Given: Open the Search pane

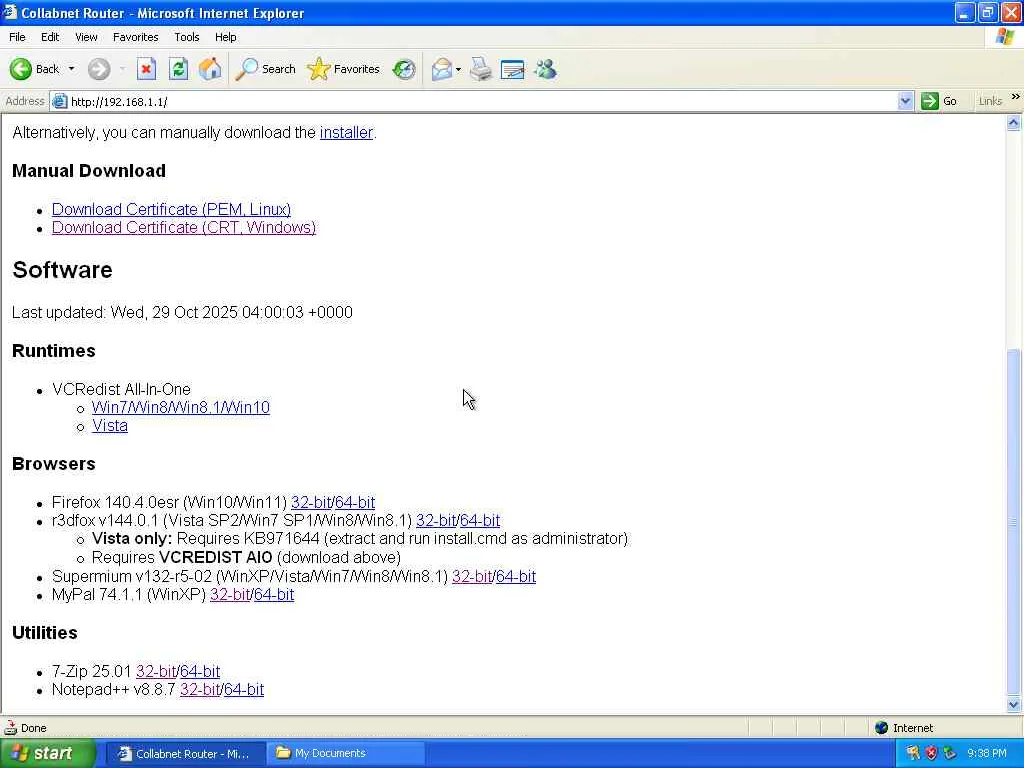Looking at the screenshot, I should pyautogui.click(x=265, y=69).
